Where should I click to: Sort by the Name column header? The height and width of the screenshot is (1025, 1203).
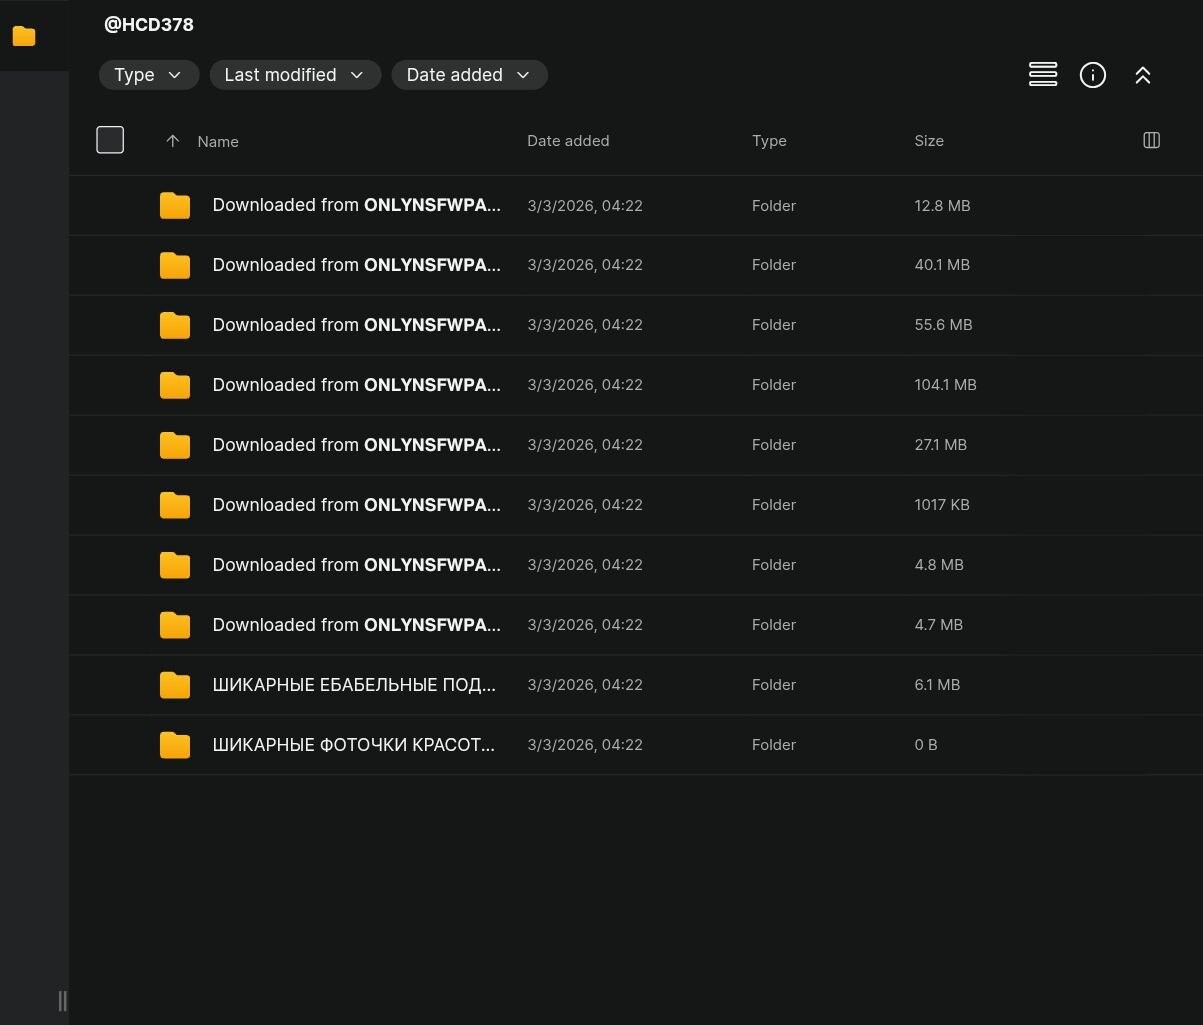click(x=218, y=142)
